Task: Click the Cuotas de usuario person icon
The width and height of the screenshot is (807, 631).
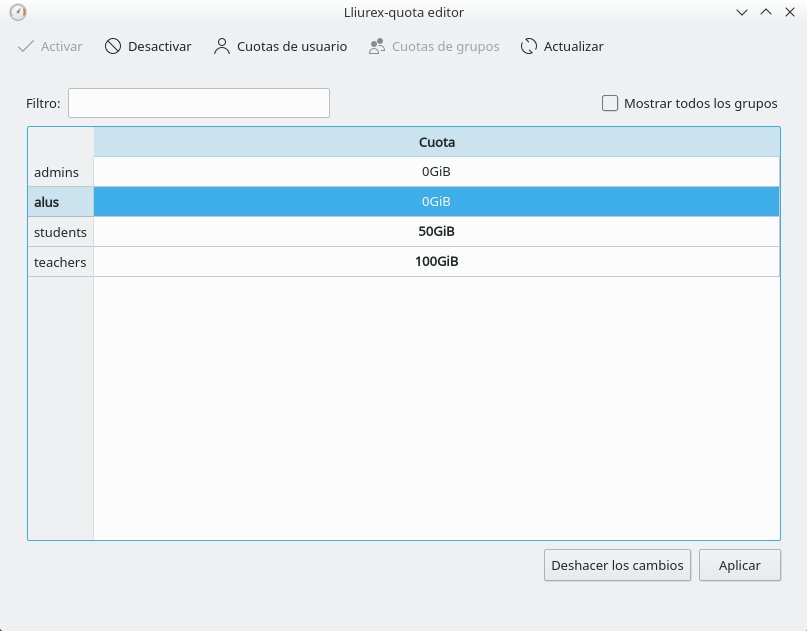Action: [222, 46]
